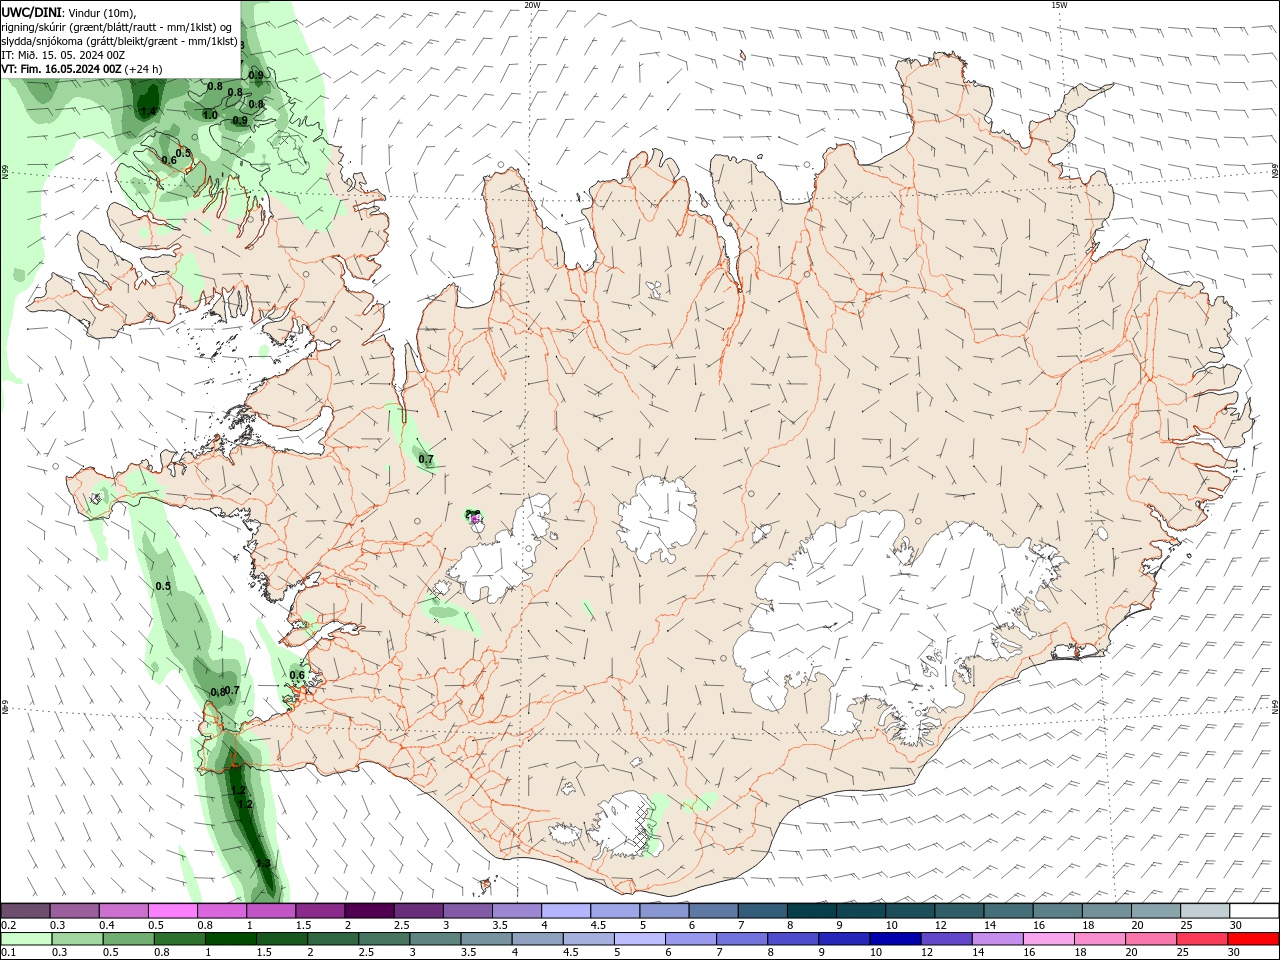Select the bottom-row grey-blue swatch between 3.5 and 4
The width and height of the screenshot is (1280, 960).
(487, 939)
